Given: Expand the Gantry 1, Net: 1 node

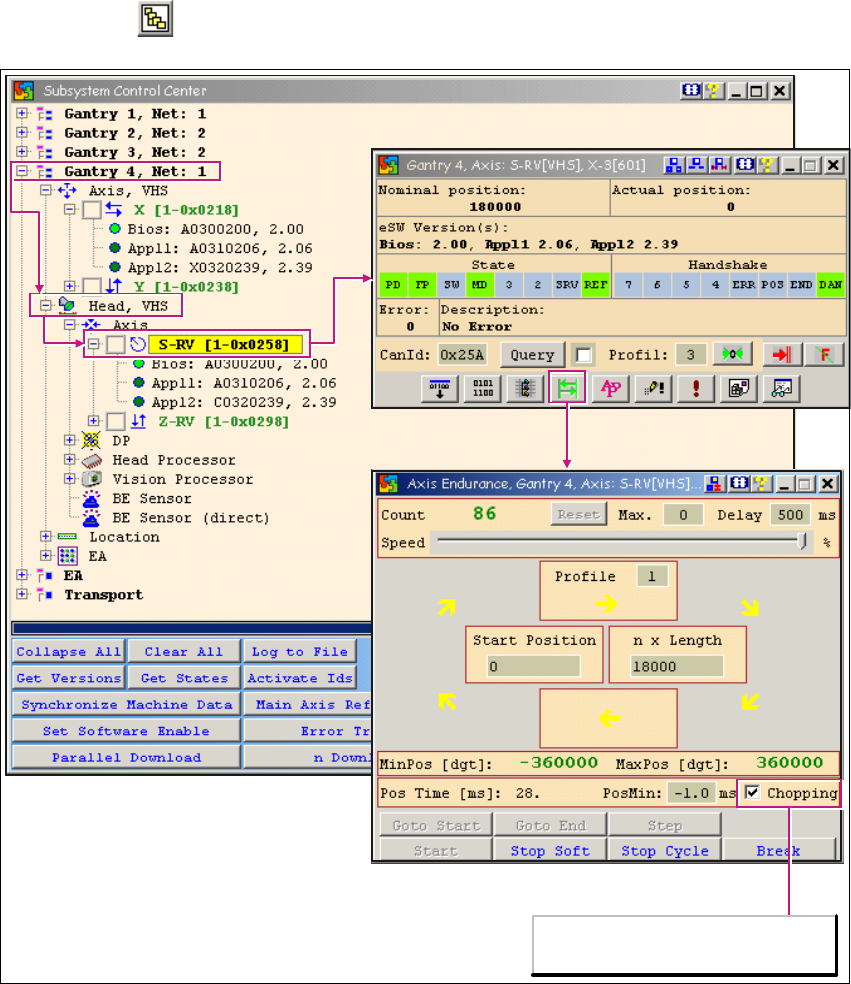Looking at the screenshot, I should click(23, 114).
